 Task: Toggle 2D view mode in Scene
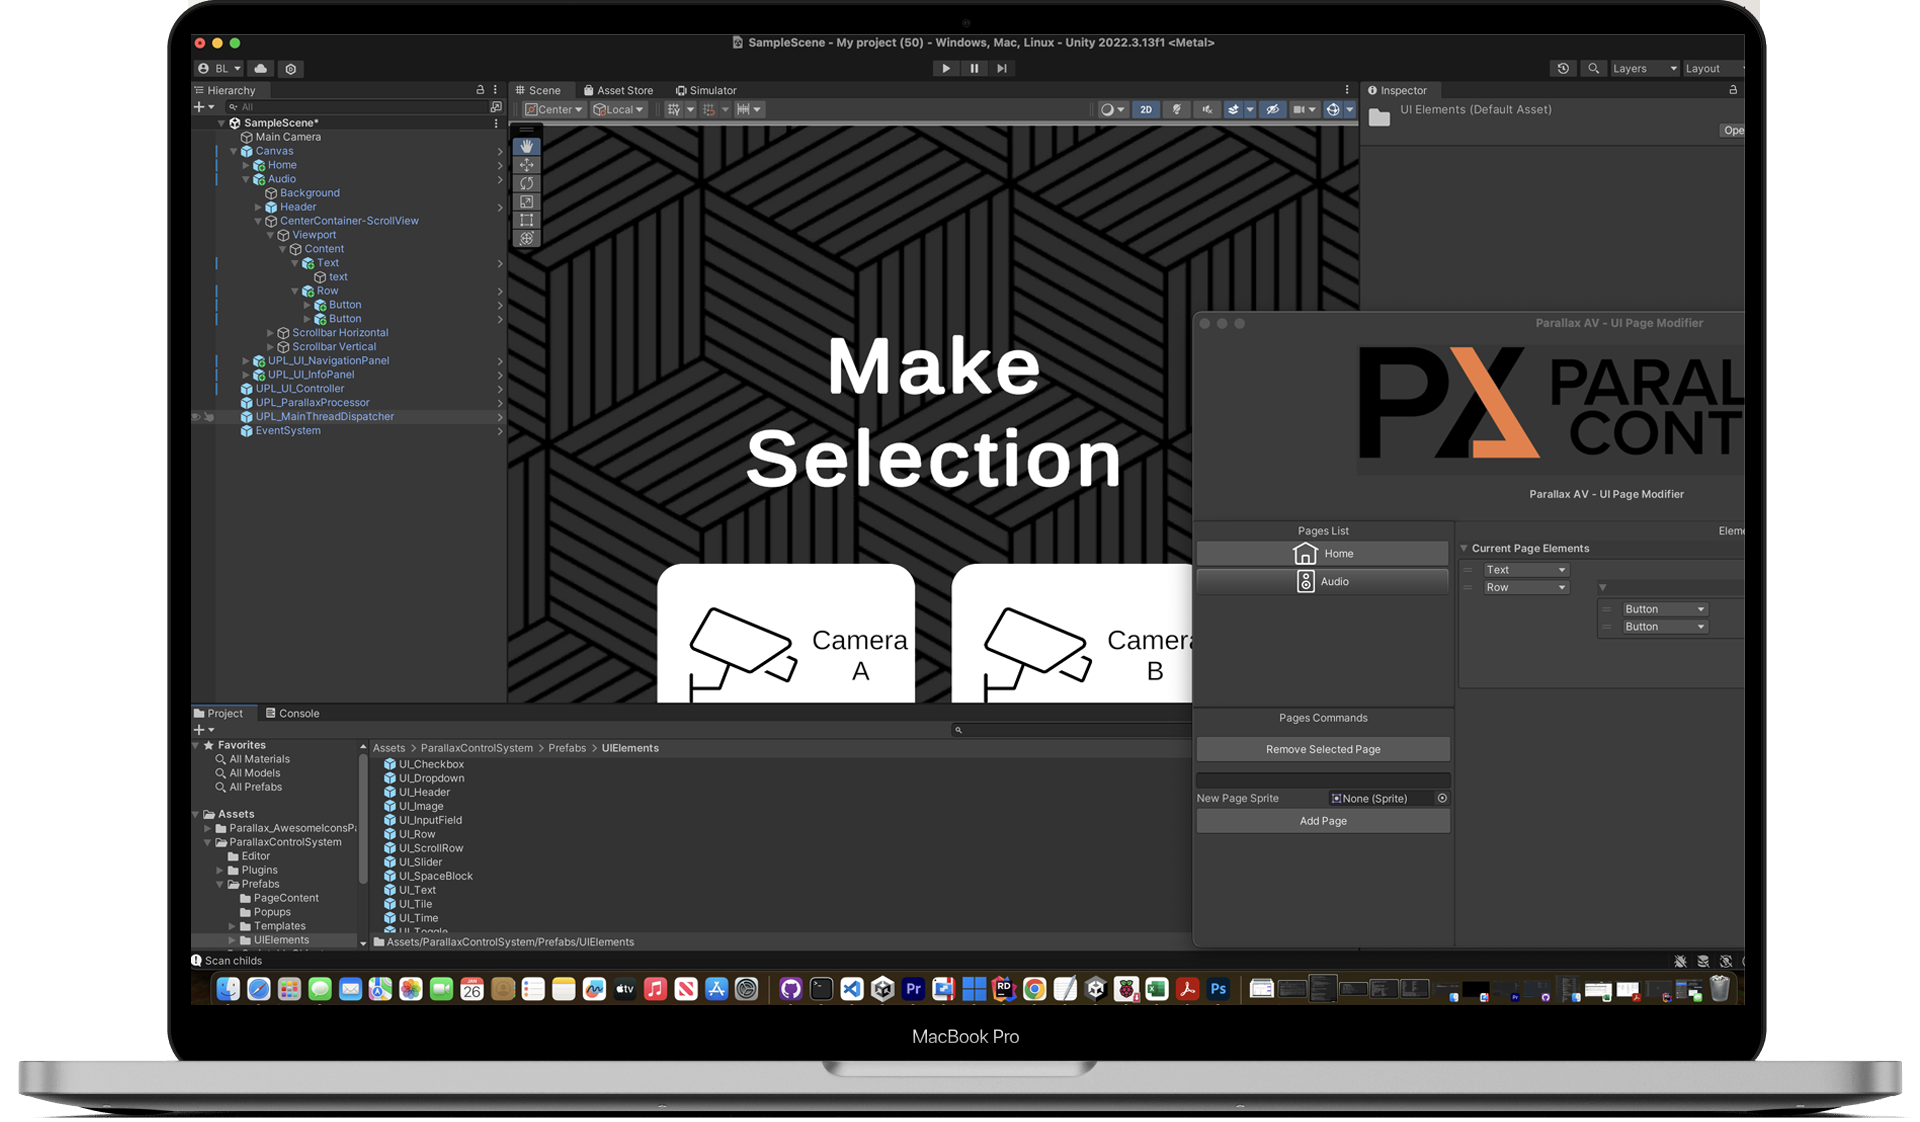coord(1146,109)
